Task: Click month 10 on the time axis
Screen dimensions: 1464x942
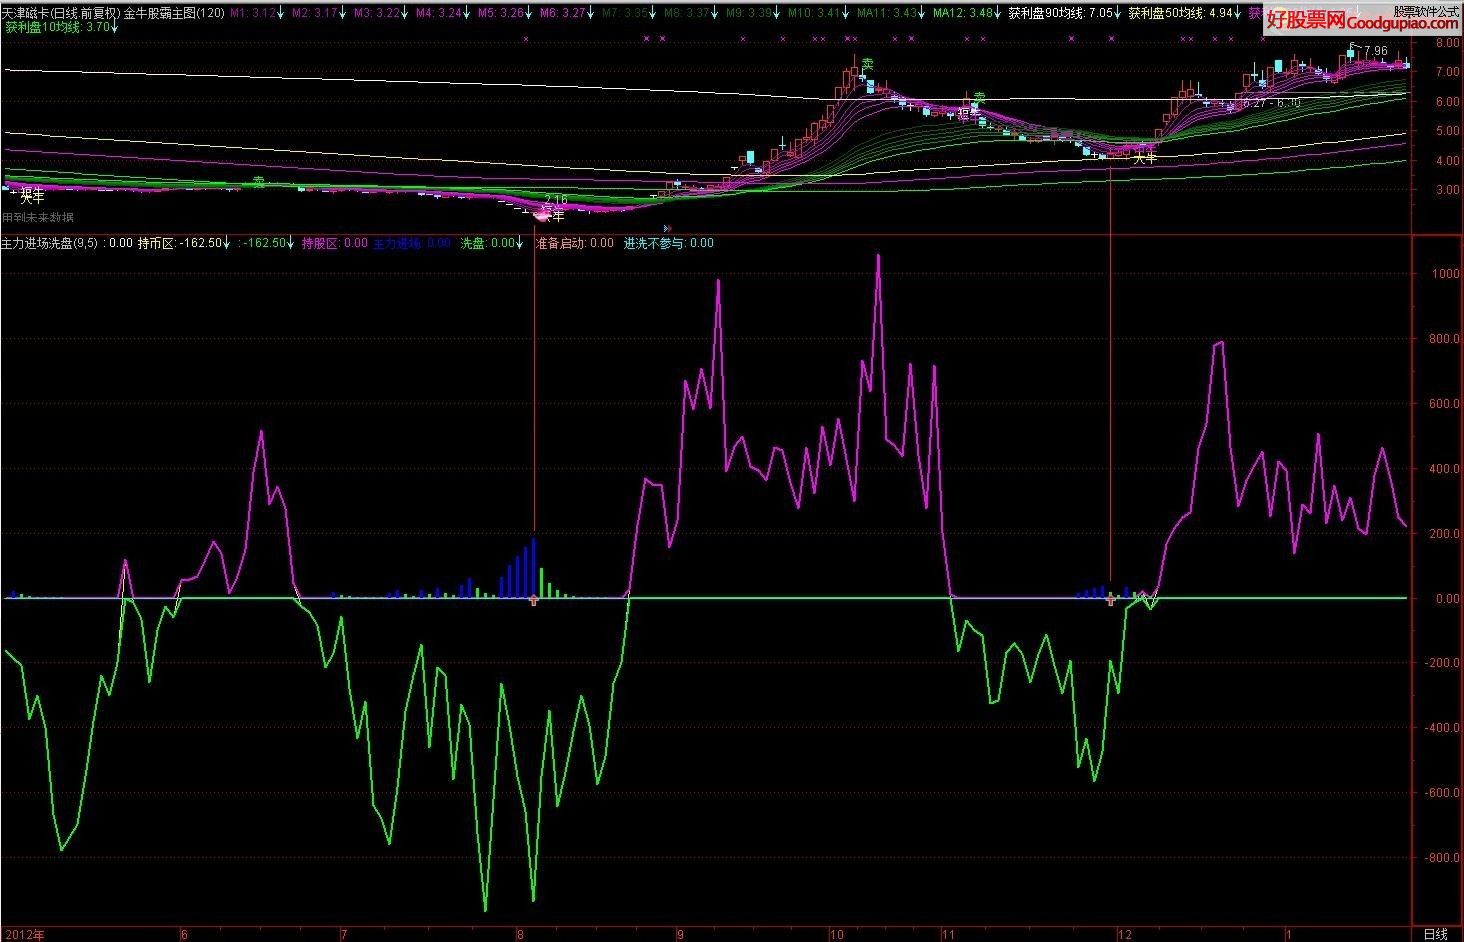Action: click(x=836, y=934)
